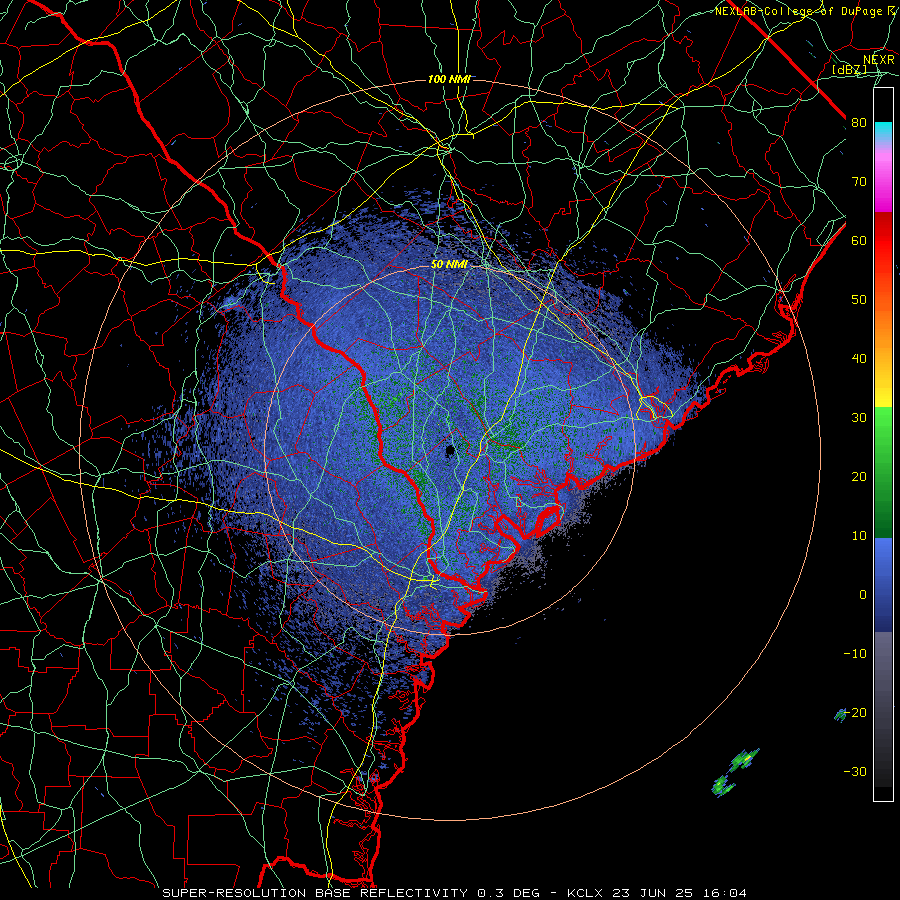Click the 80 dBZ value on the color scale
900x900 pixels.
click(859, 122)
